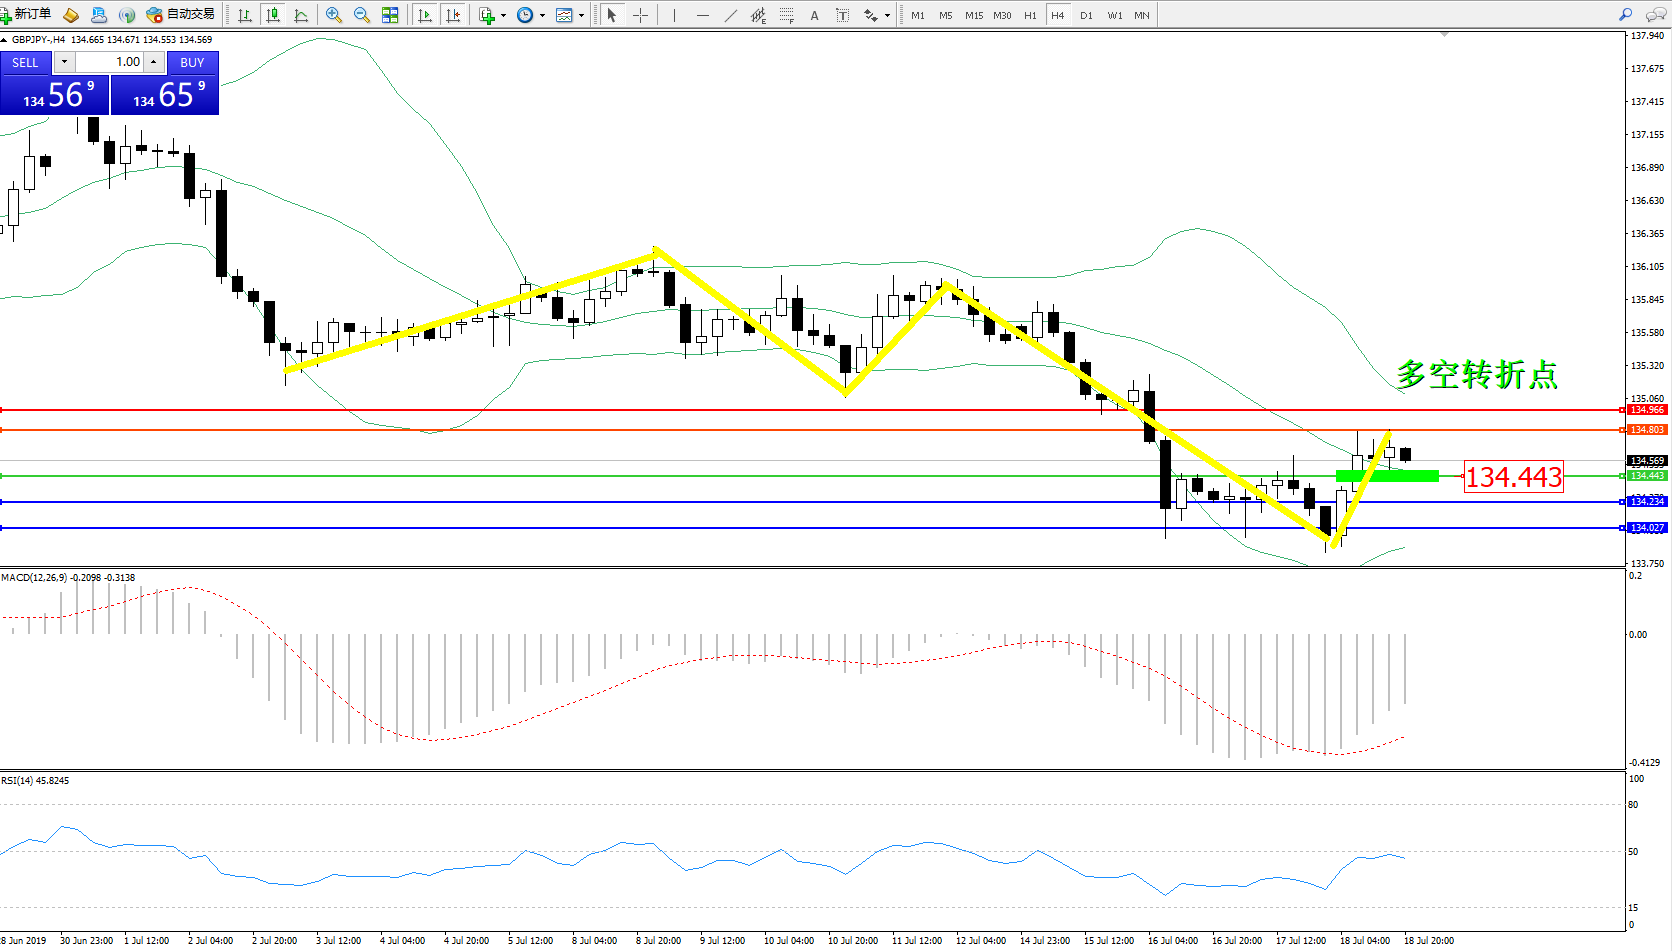
Task: Open the templates dropdown arrow
Action: click(581, 15)
